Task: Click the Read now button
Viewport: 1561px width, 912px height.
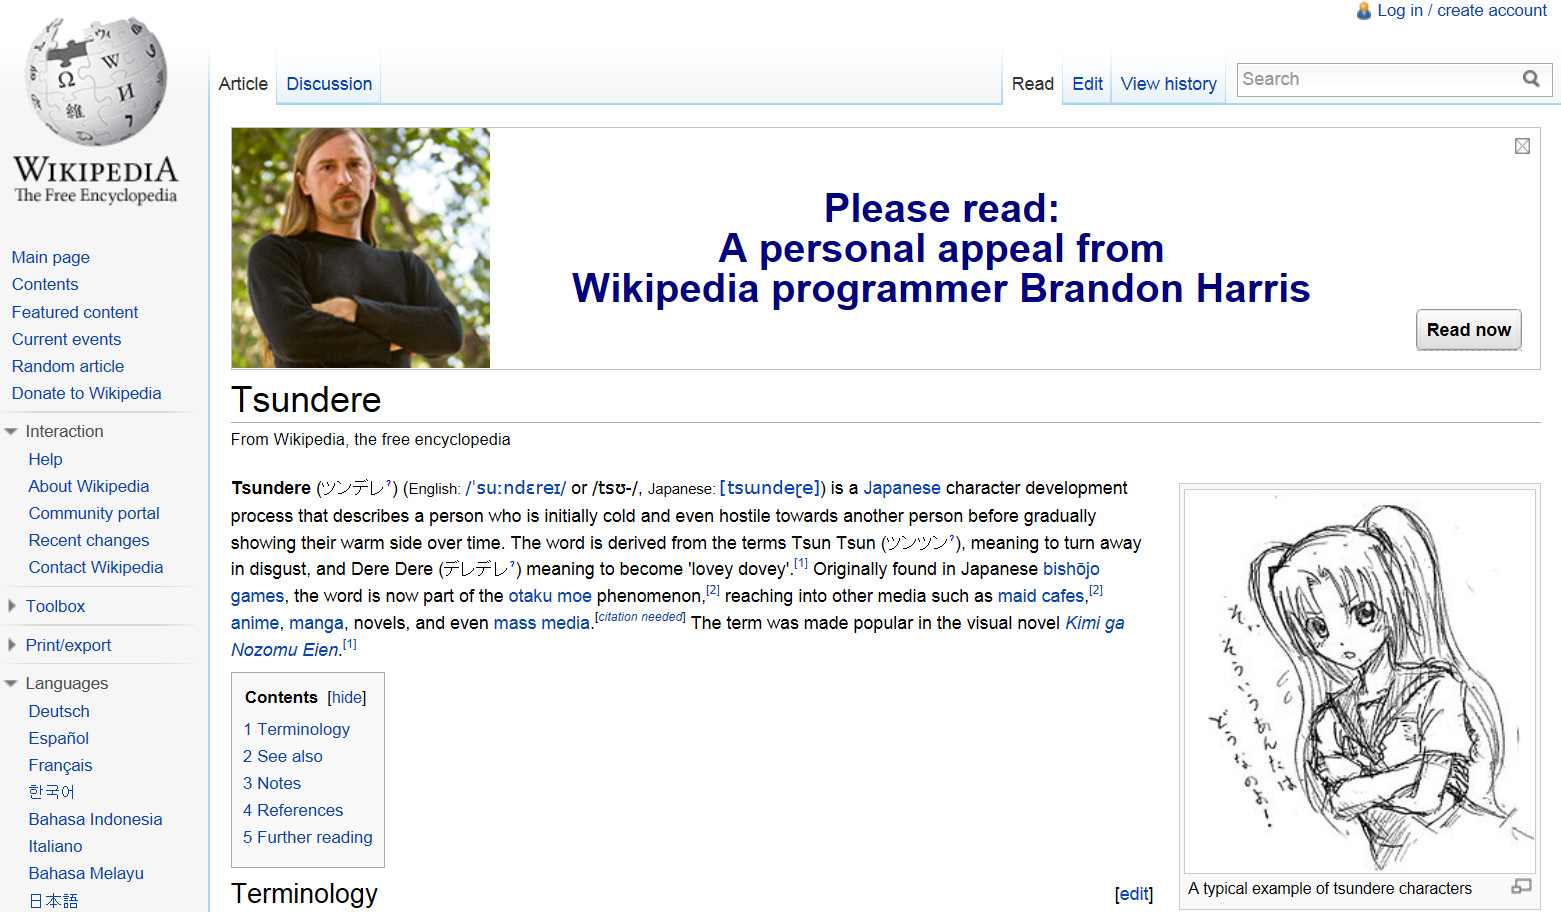Action: (1469, 330)
